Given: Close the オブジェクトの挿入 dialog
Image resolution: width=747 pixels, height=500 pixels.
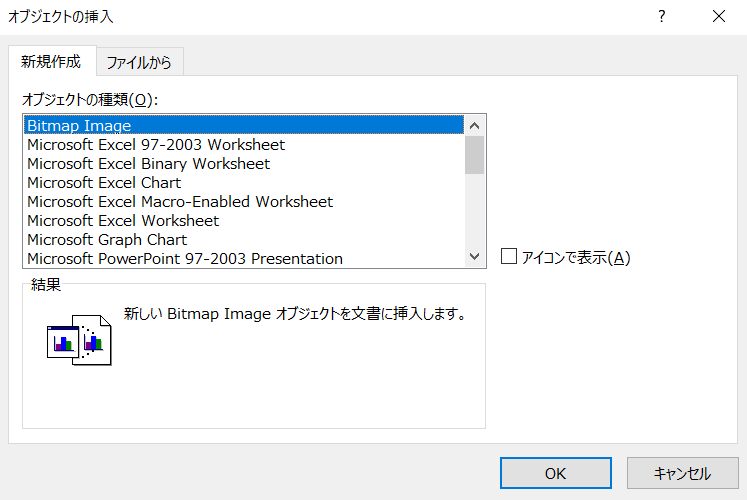Looking at the screenshot, I should [x=719, y=17].
